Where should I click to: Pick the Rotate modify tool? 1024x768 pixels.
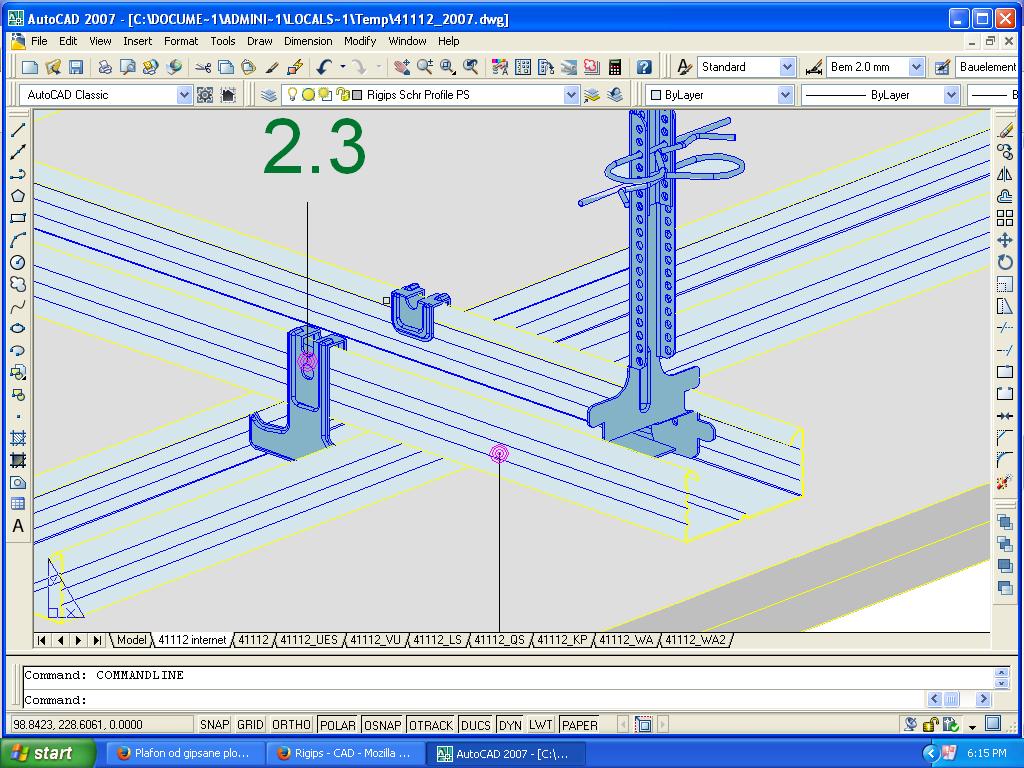click(x=1005, y=262)
